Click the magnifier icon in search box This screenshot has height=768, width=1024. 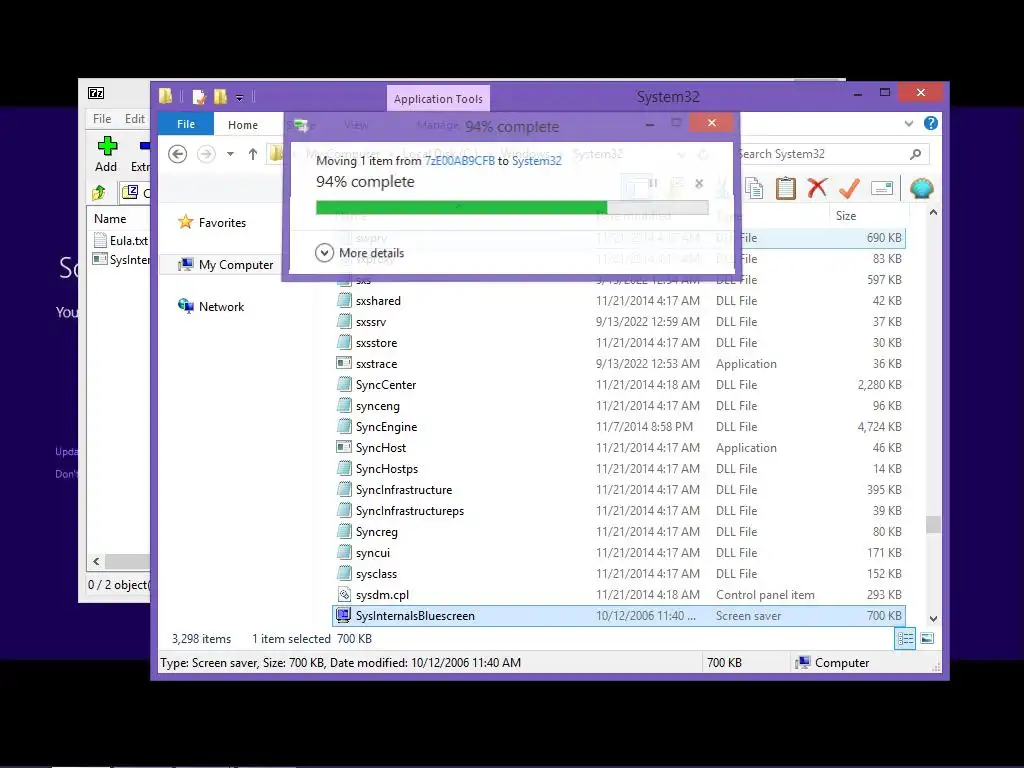coord(916,154)
